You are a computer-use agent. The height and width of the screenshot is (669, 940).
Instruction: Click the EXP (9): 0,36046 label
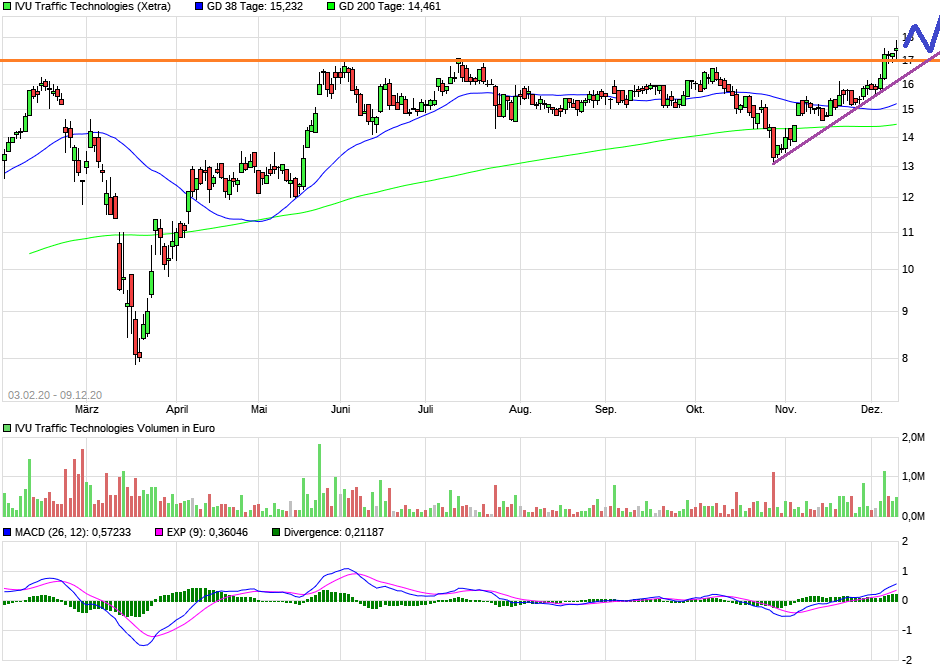click(207, 532)
